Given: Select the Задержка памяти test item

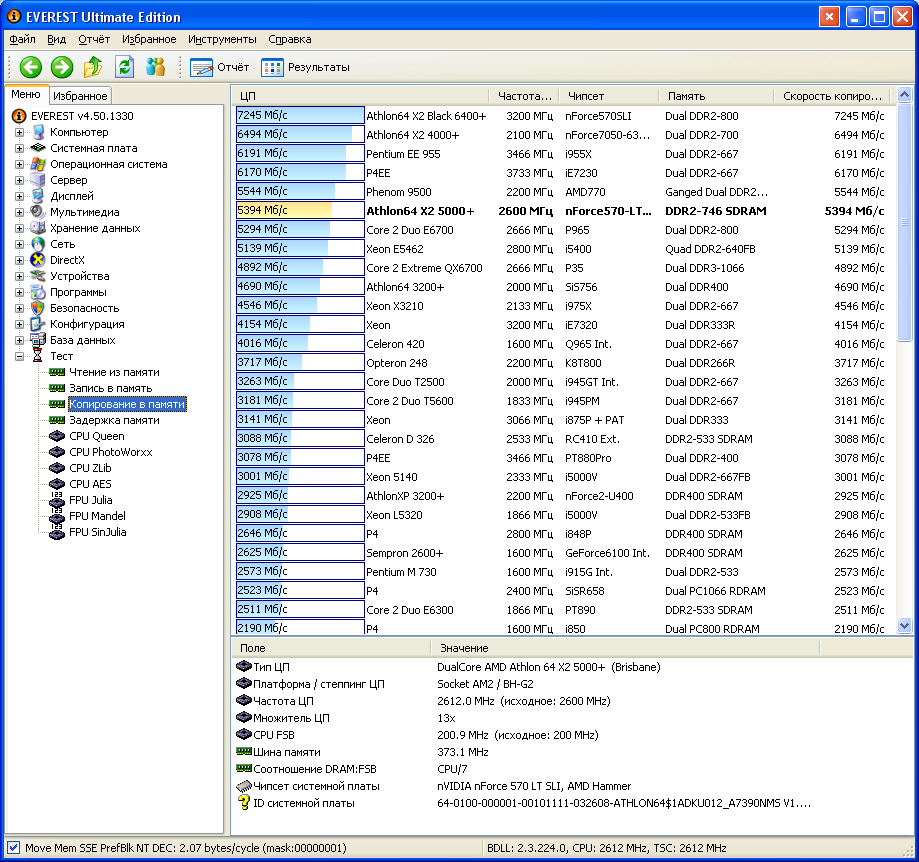Looking at the screenshot, I should (114, 420).
